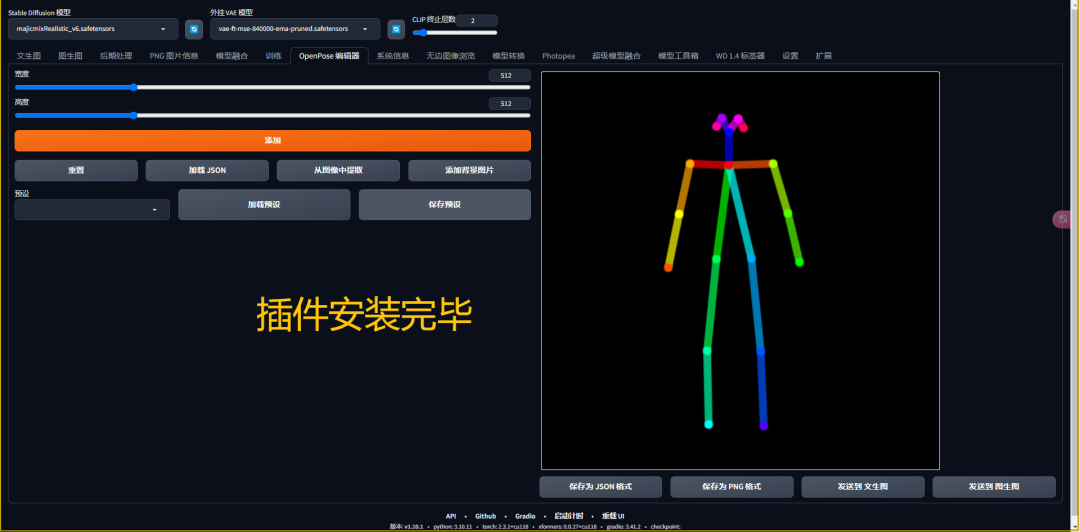Click the 保存预设 button
The width and height of the screenshot is (1080, 532).
pos(445,205)
